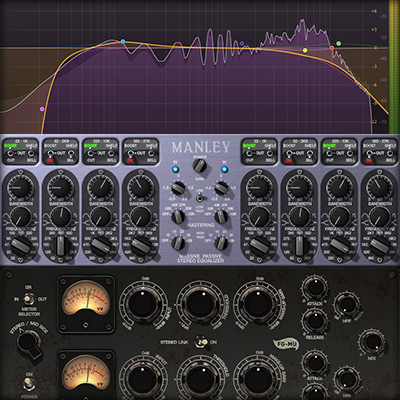
Task: Flip right channel 560-27K boost/cut switch
Action: (x=370, y=153)
